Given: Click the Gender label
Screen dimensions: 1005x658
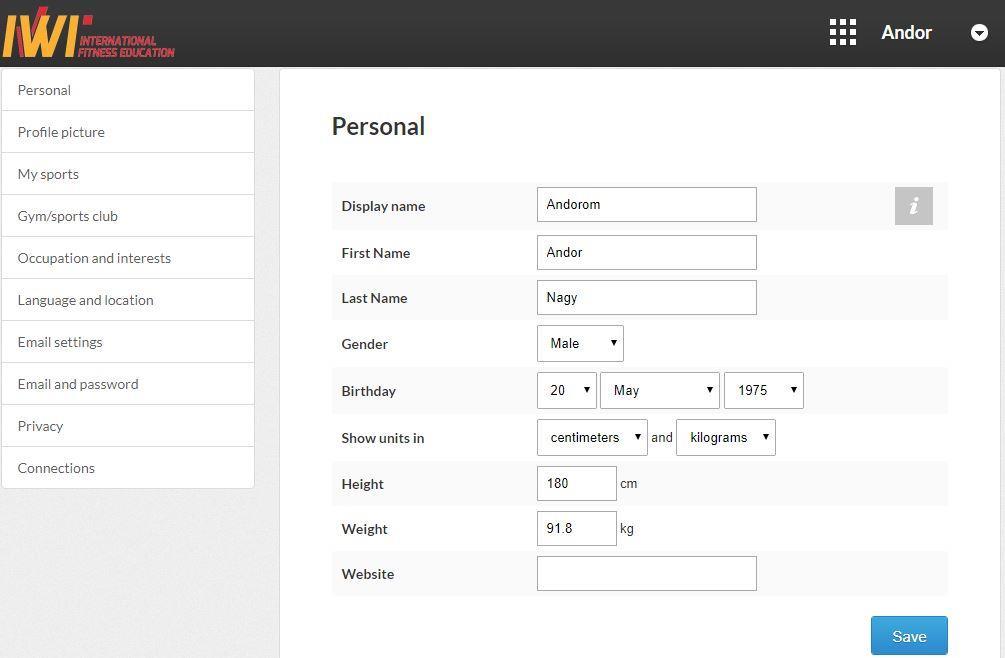Looking at the screenshot, I should pyautogui.click(x=365, y=344).
